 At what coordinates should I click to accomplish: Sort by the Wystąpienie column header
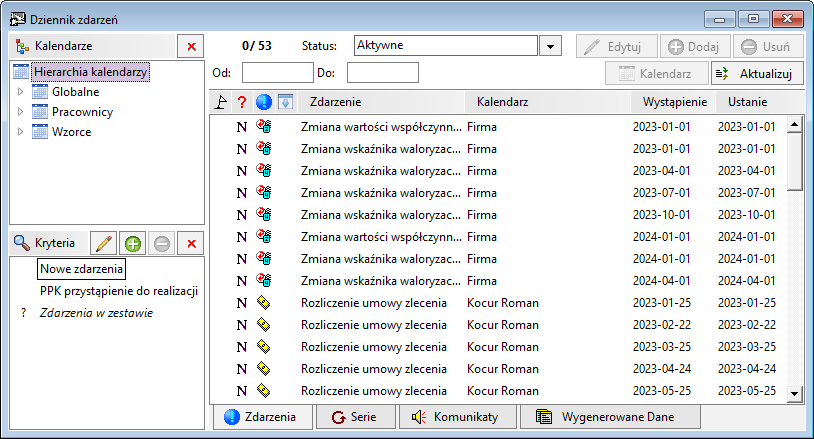click(x=674, y=102)
